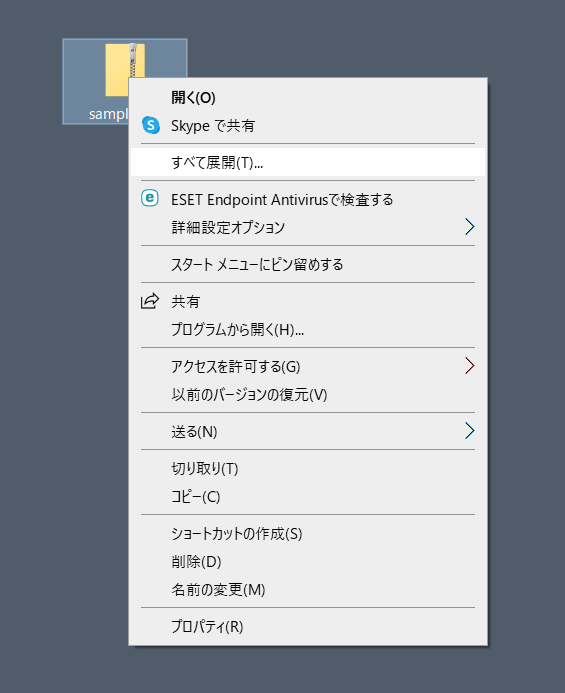Click the ESET Endpoint Antivirus icon
The height and width of the screenshot is (693, 565).
point(150,198)
